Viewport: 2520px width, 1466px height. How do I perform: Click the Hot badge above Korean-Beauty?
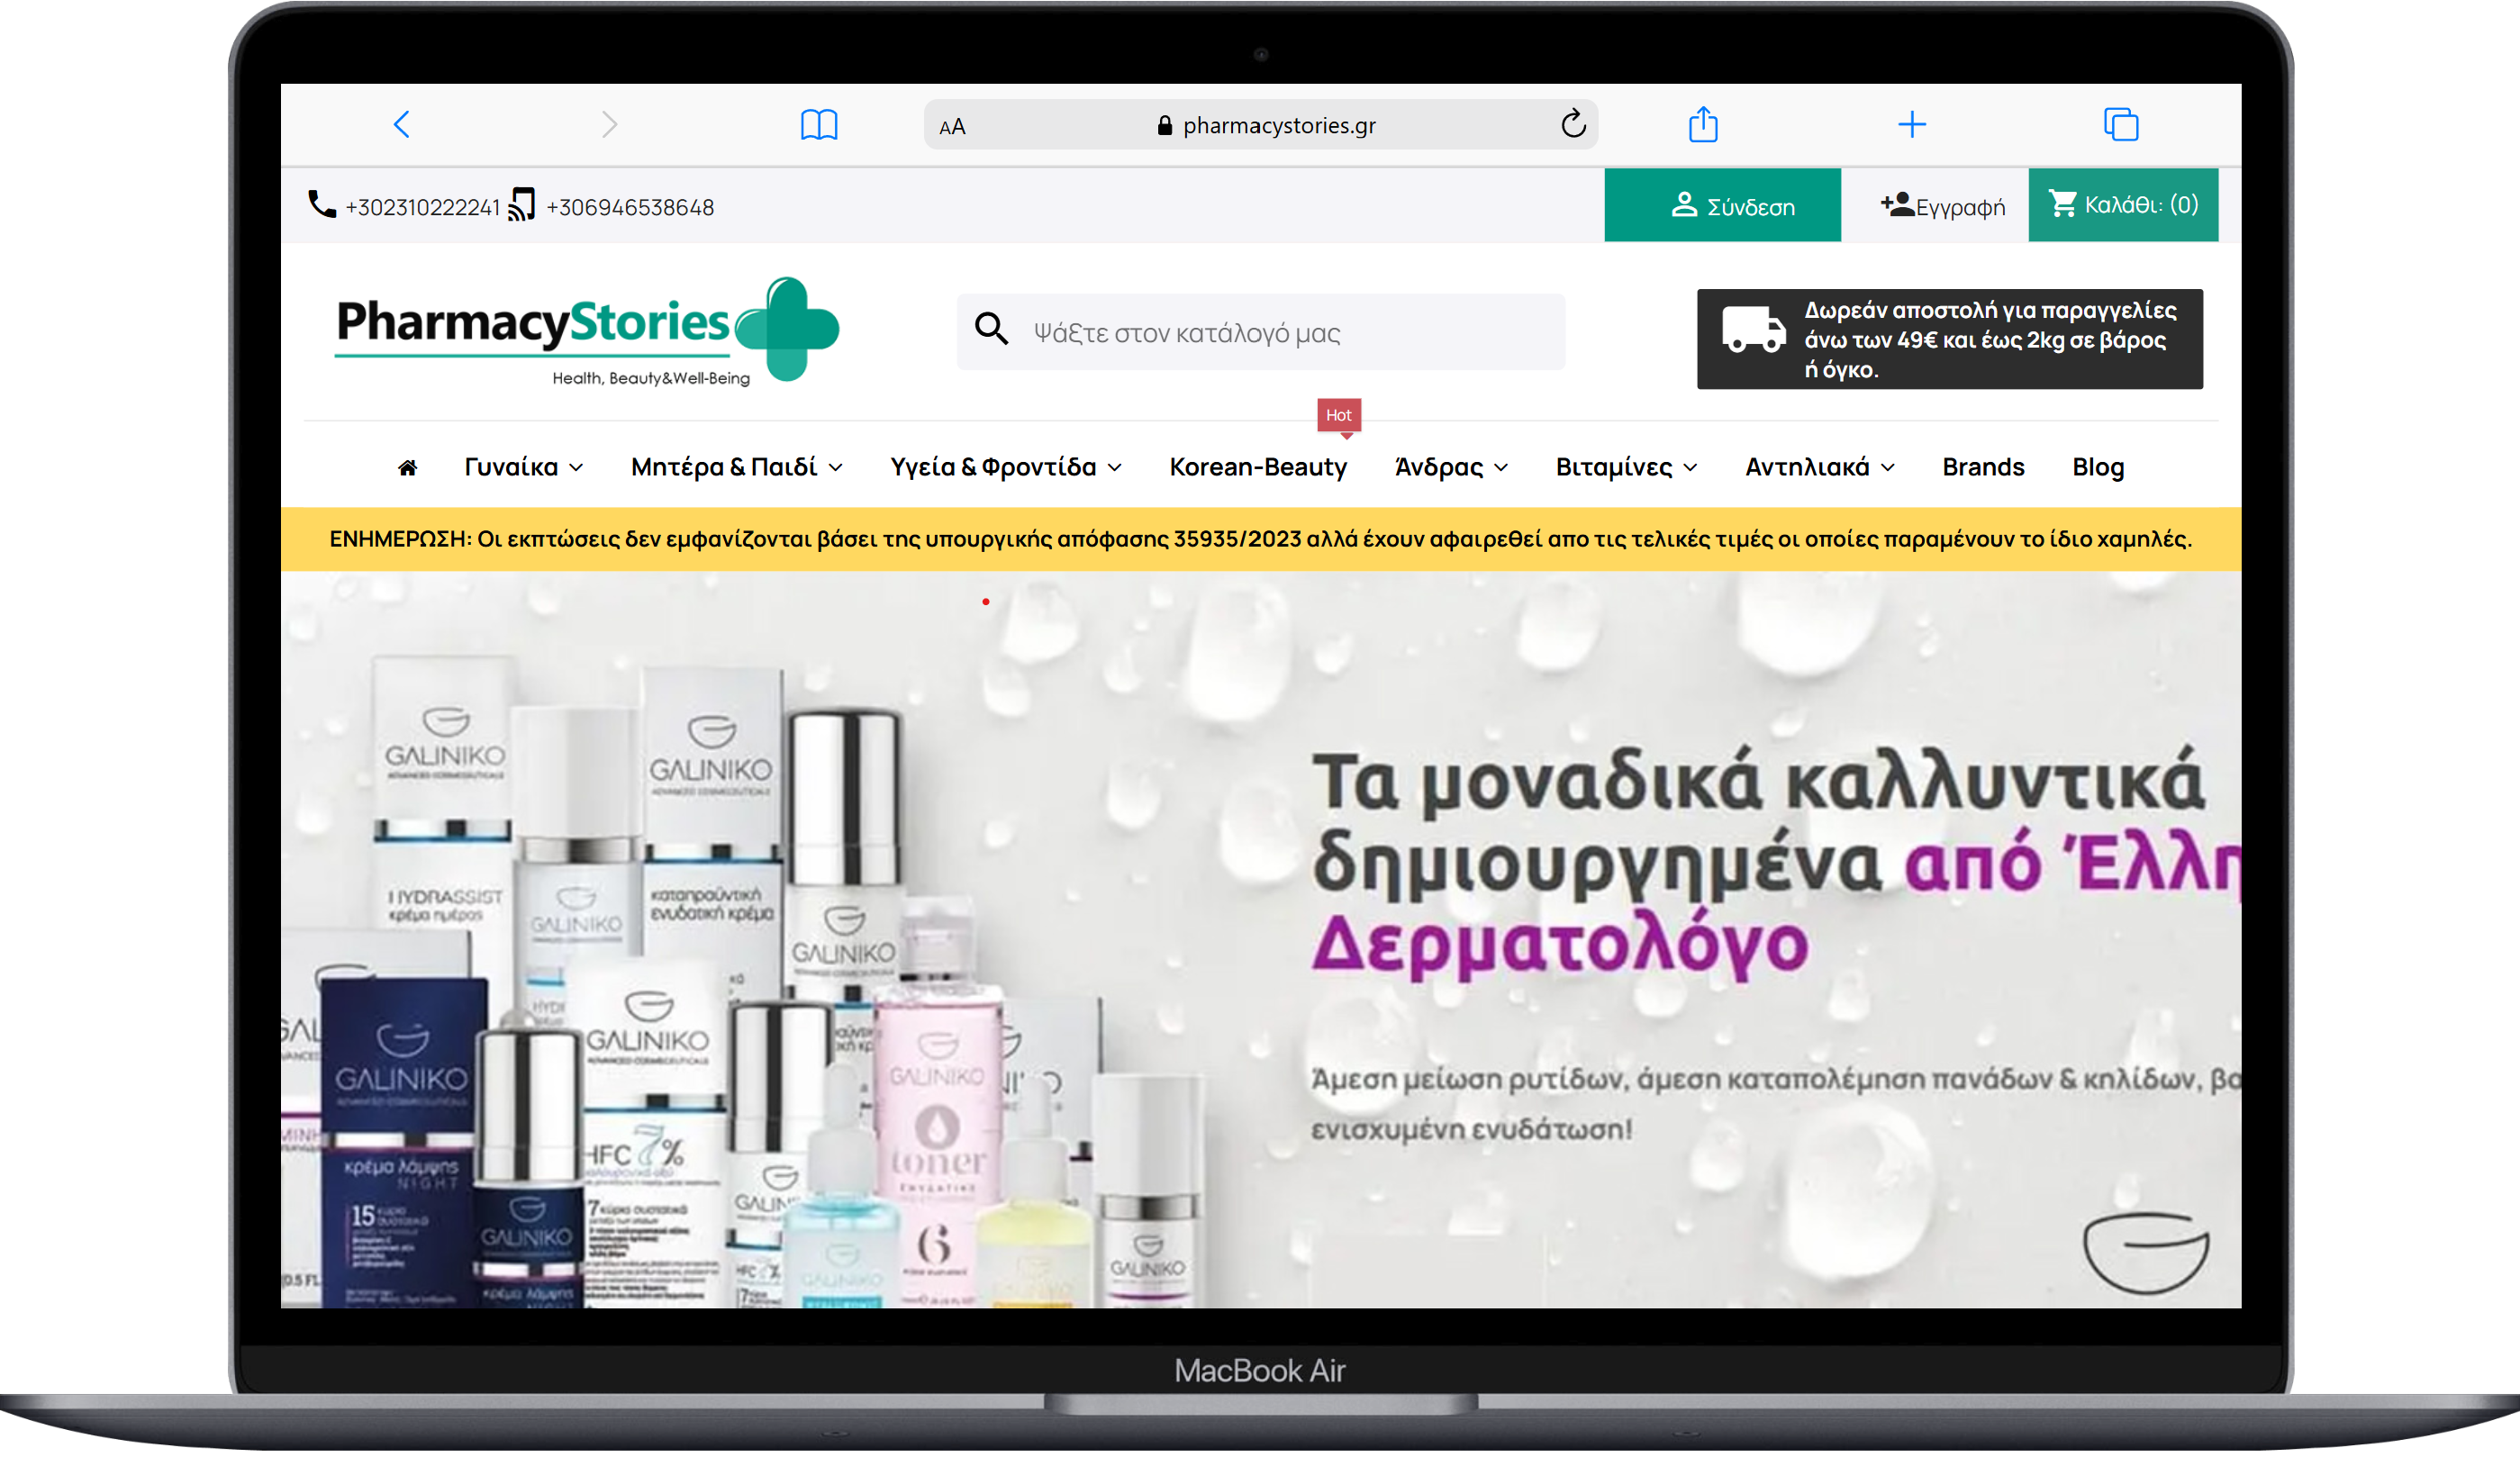1338,415
